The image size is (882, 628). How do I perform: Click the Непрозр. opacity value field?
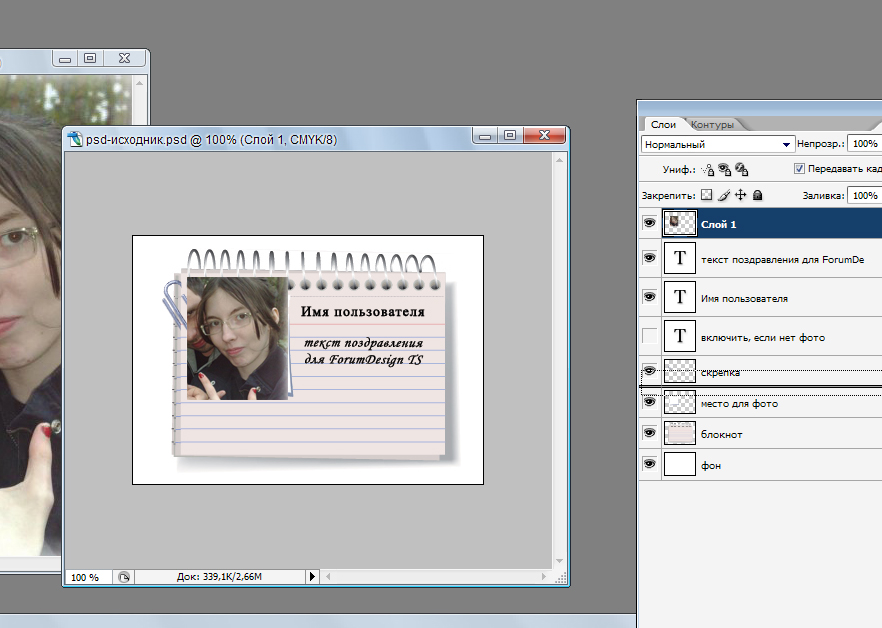[x=863, y=144]
